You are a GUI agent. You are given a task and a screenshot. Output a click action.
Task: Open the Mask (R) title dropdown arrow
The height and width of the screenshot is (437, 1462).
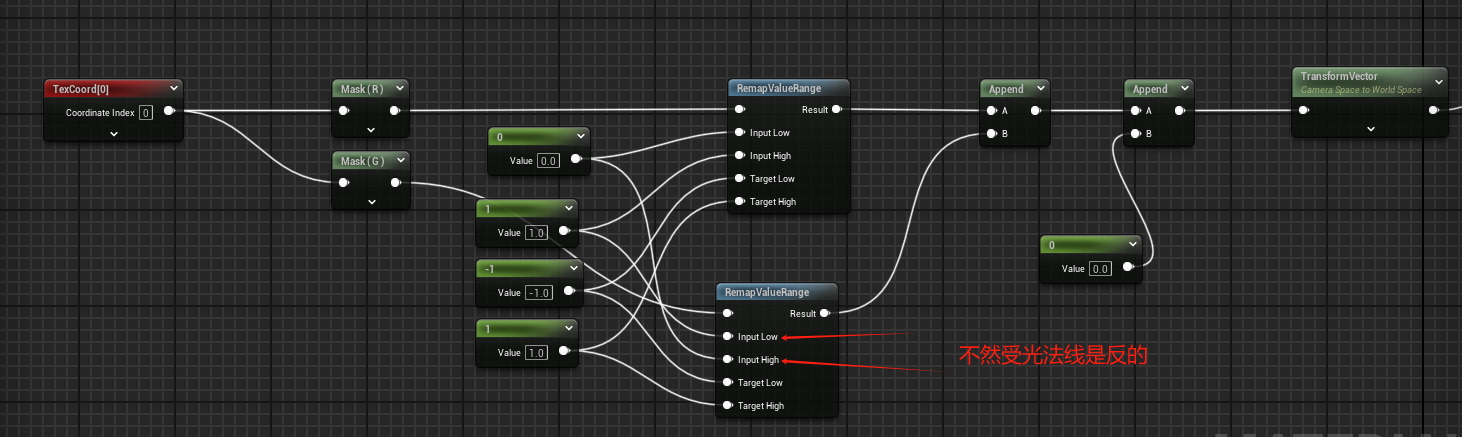tap(399, 89)
